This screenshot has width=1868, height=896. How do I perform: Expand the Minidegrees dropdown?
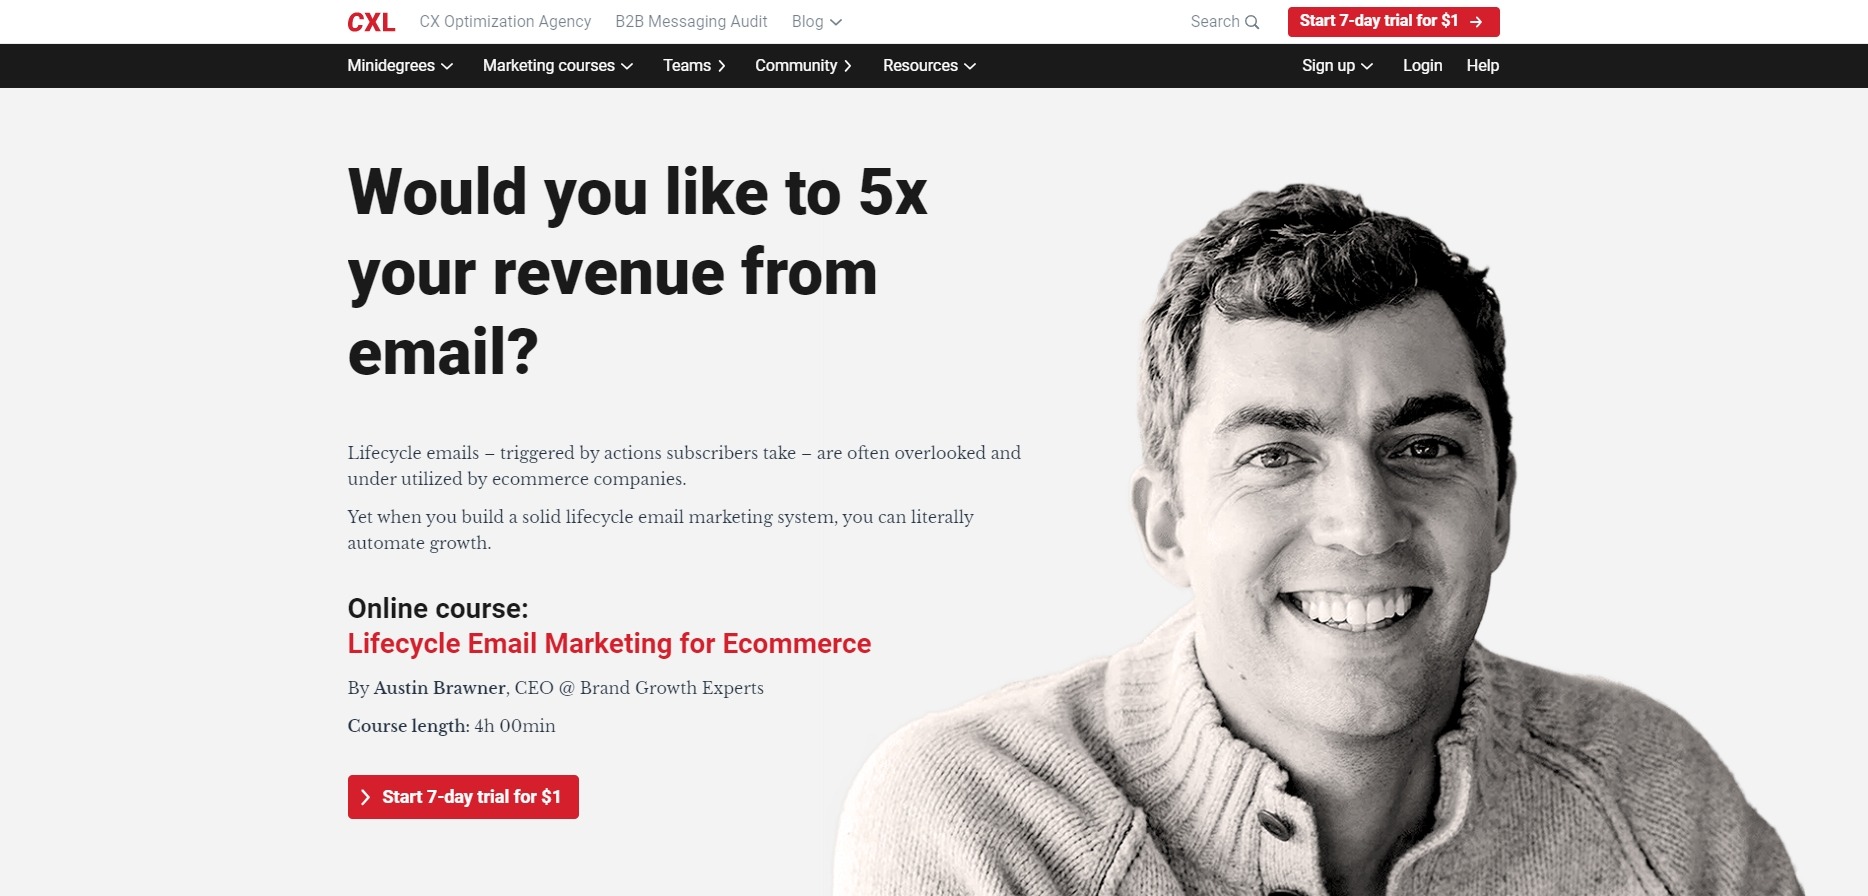[400, 66]
